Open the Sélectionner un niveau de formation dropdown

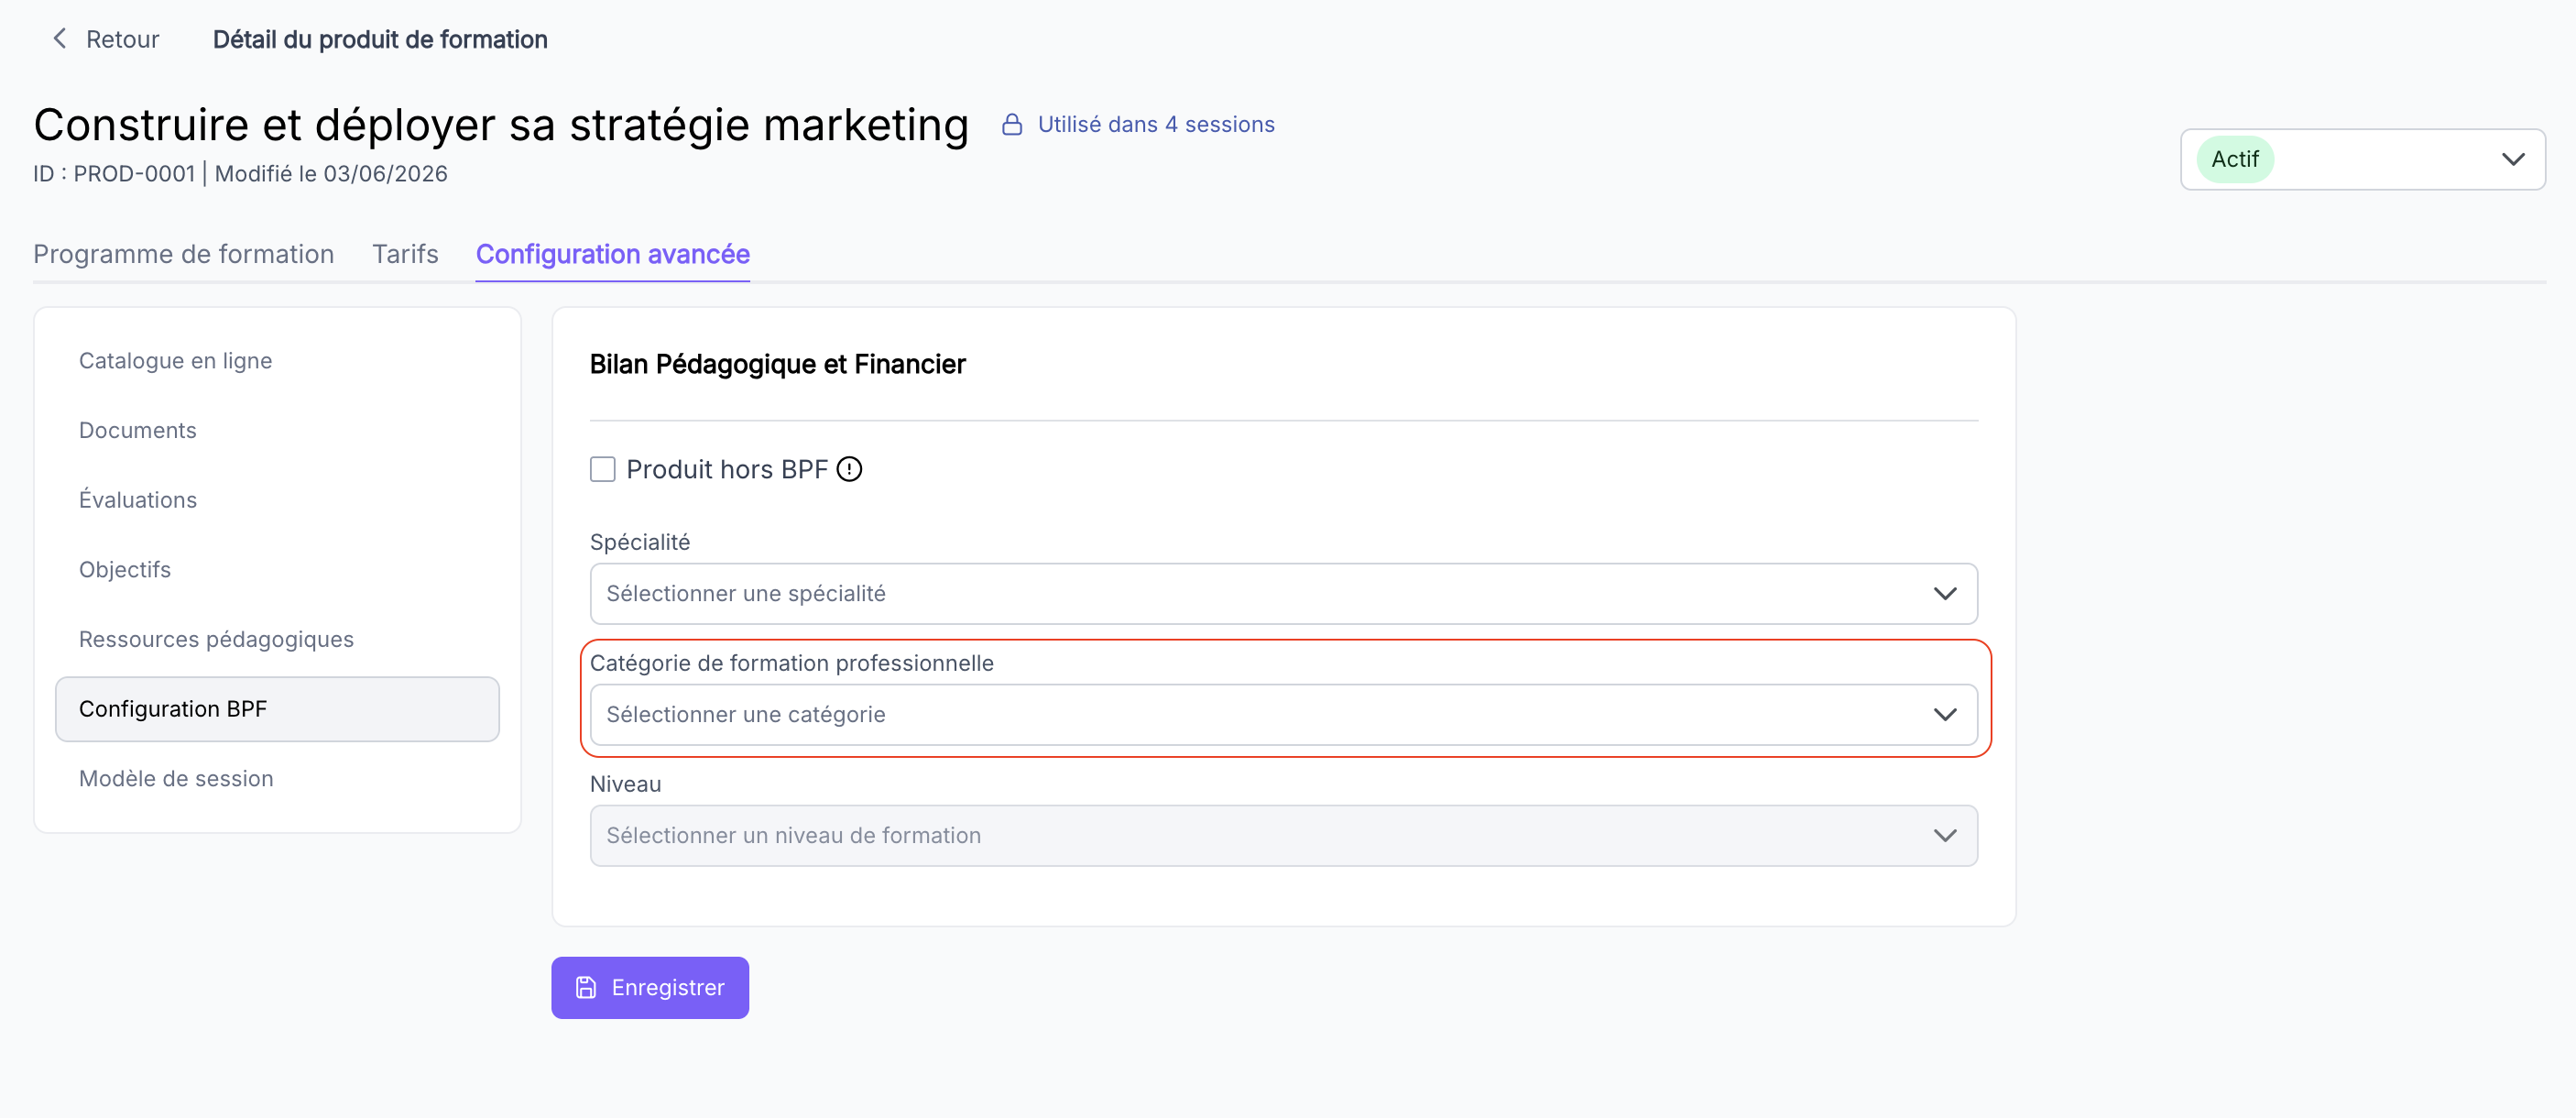(x=1284, y=835)
